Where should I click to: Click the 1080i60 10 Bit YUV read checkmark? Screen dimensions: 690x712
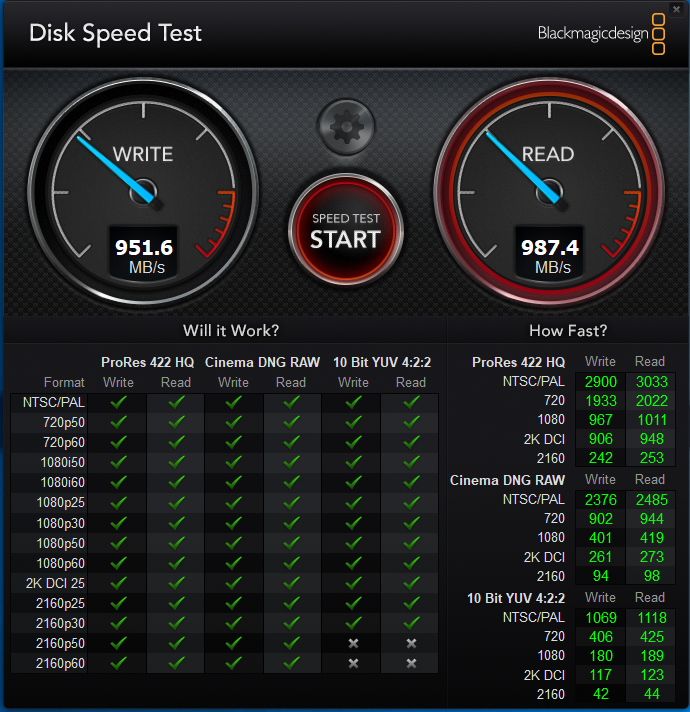(411, 482)
